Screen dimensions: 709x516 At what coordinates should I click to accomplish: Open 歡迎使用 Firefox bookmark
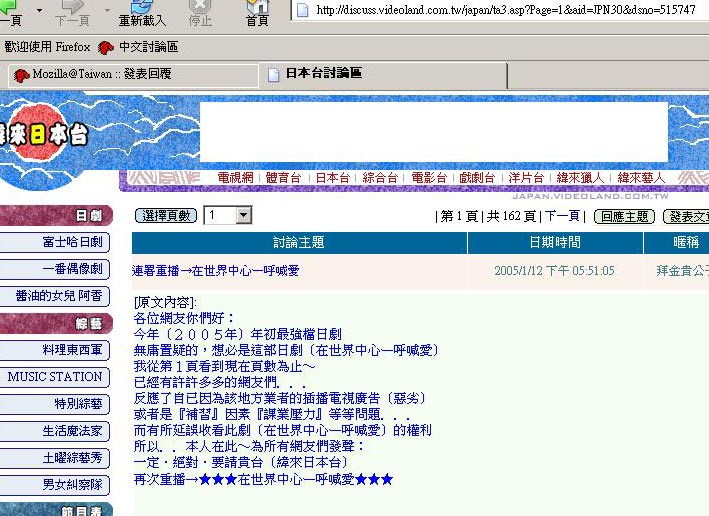pos(47,47)
